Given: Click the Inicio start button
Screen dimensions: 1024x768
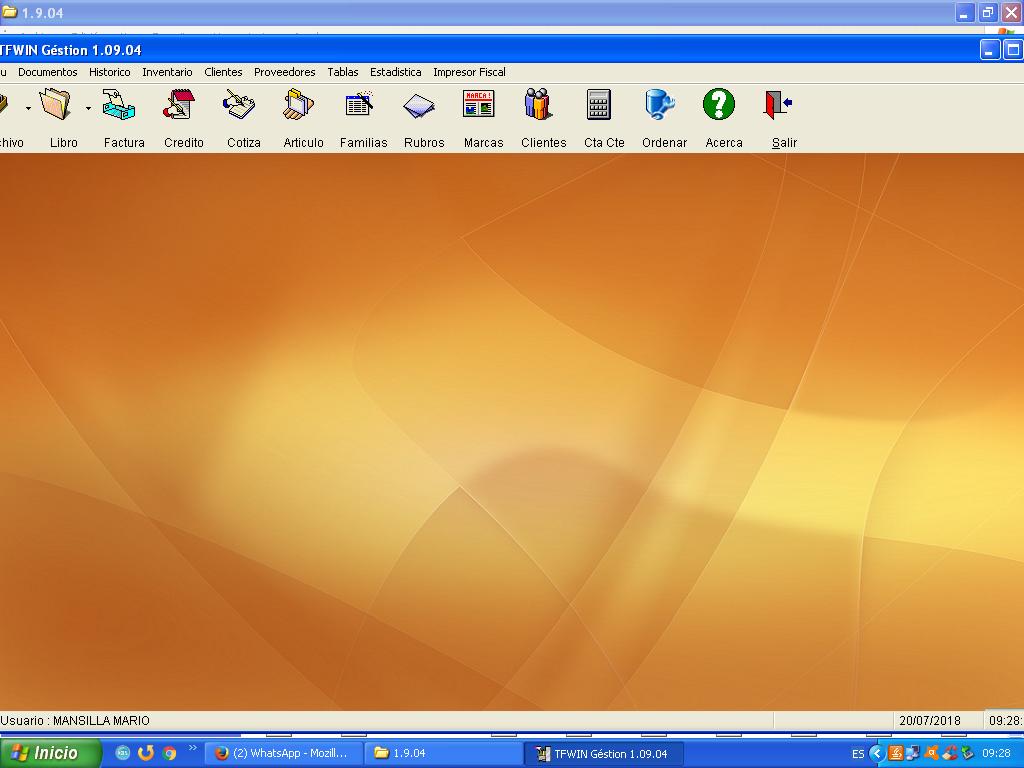Looking at the screenshot, I should [x=51, y=753].
